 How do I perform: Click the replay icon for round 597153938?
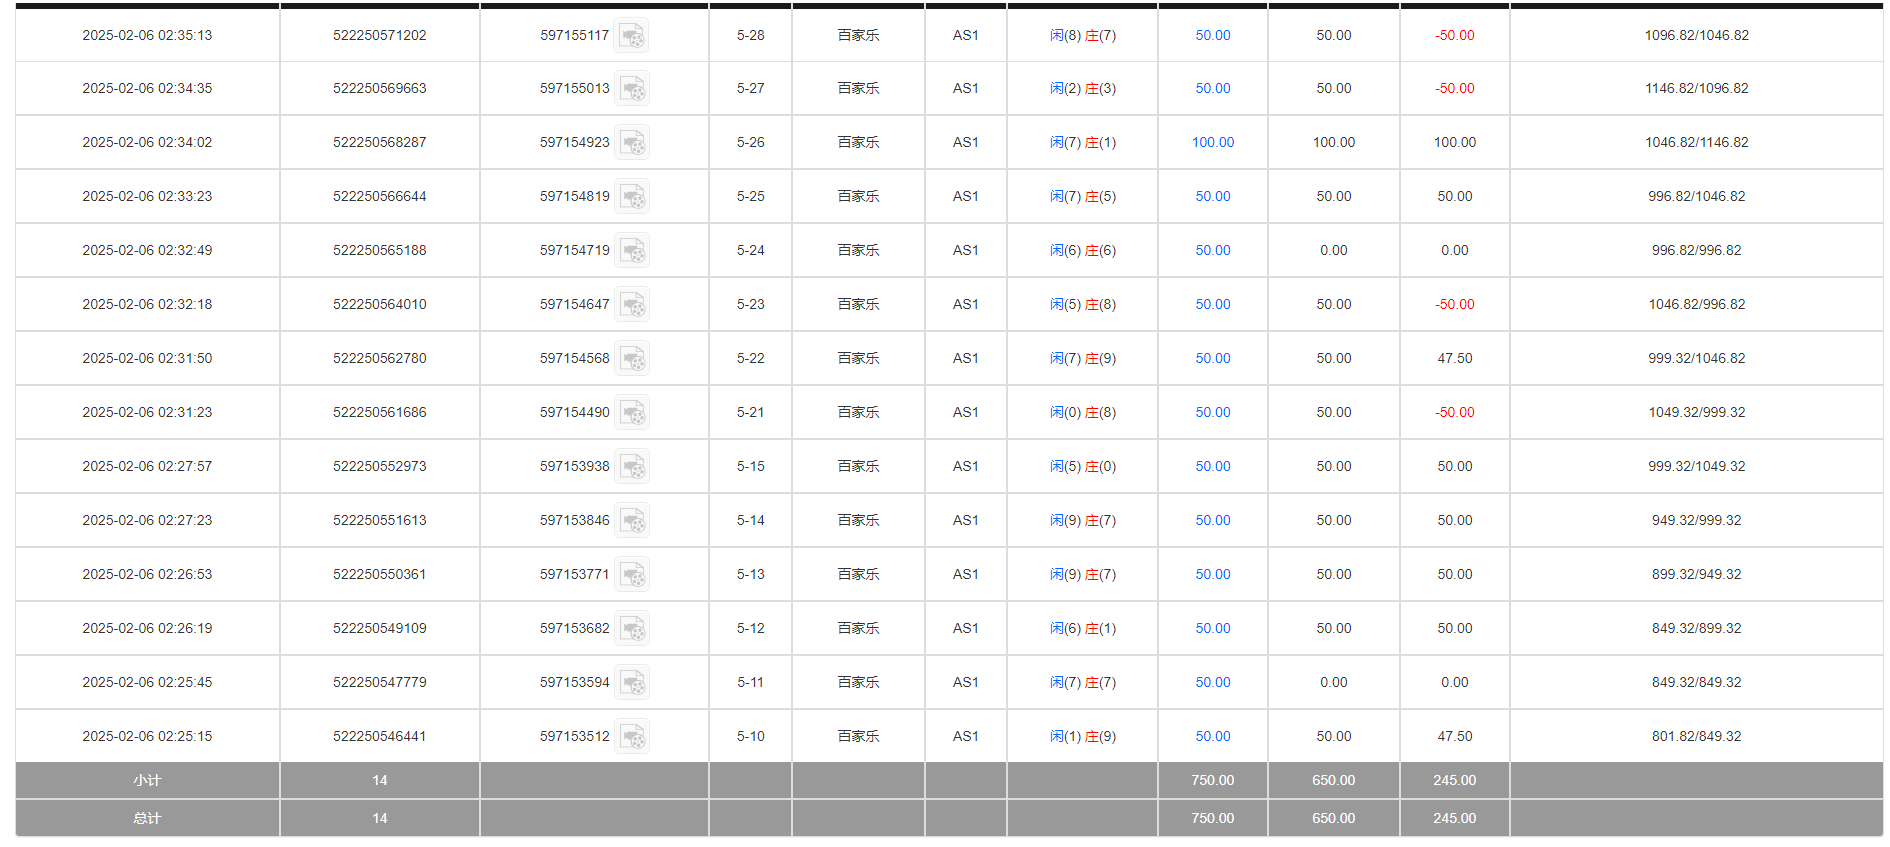(x=631, y=467)
